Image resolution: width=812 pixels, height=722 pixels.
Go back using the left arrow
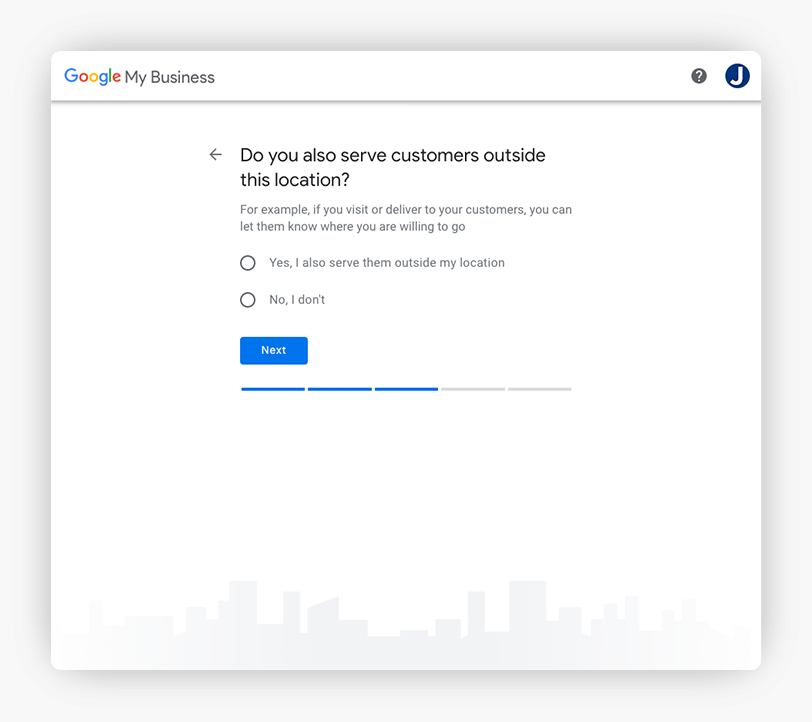click(x=215, y=155)
